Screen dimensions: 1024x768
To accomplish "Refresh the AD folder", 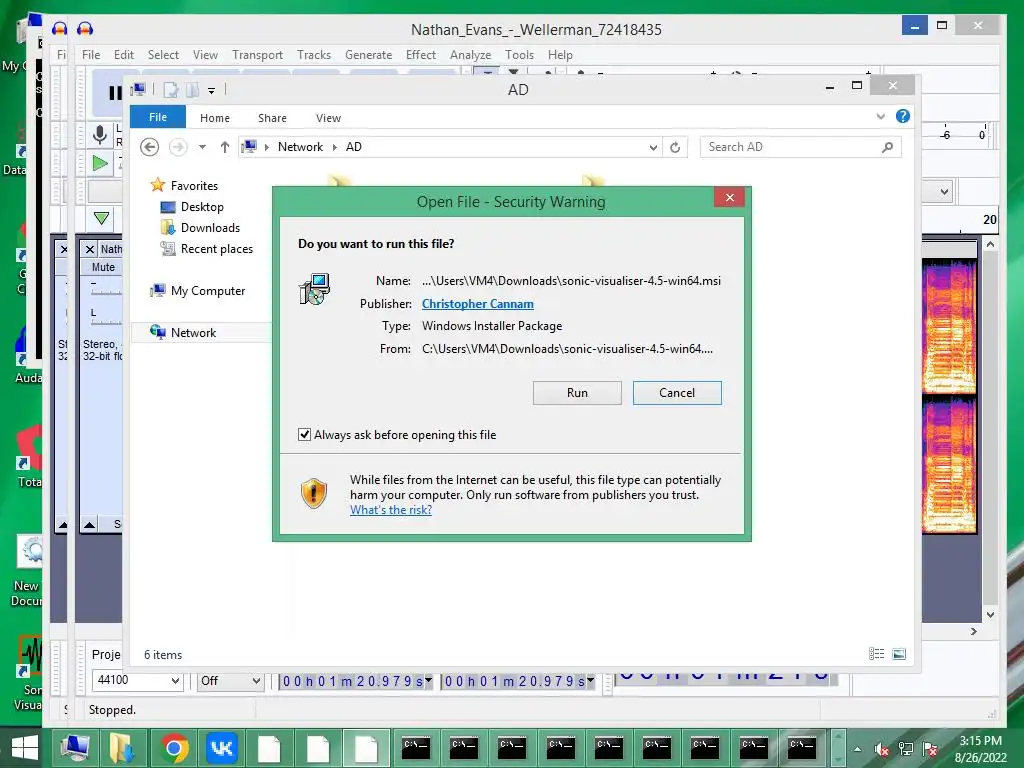I will [675, 148].
